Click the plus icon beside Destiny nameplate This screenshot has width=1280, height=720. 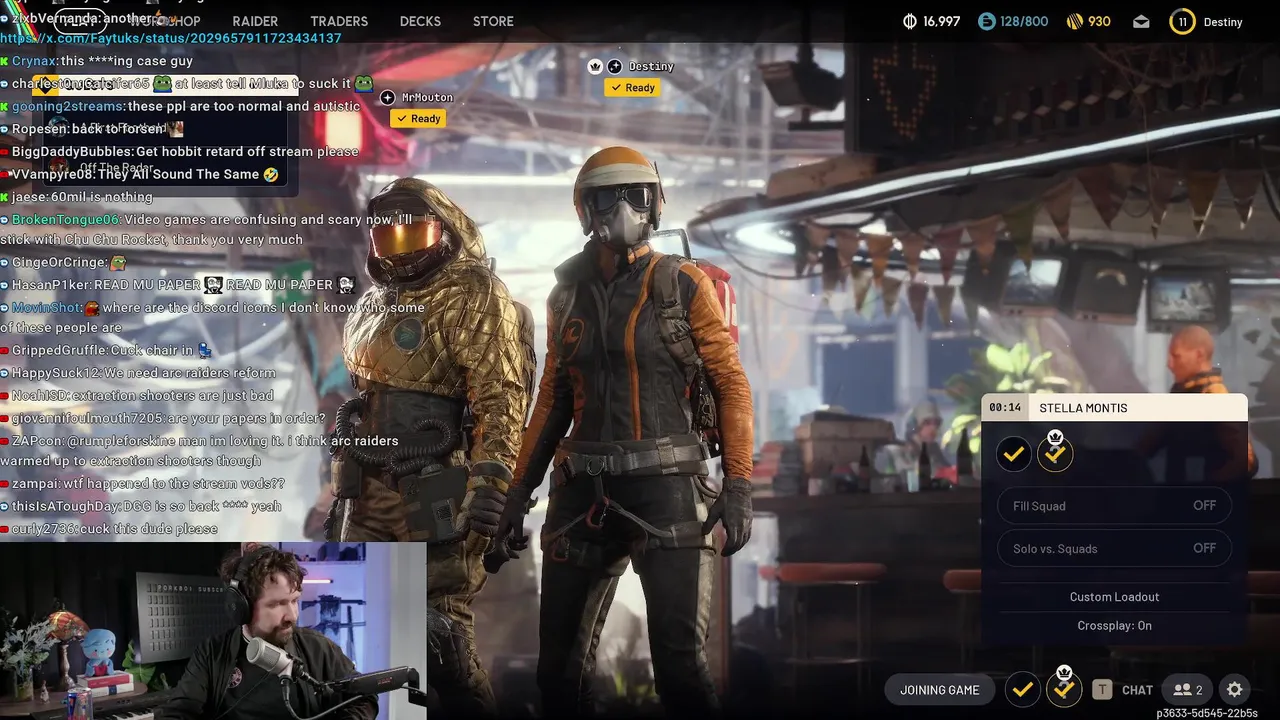coord(615,66)
